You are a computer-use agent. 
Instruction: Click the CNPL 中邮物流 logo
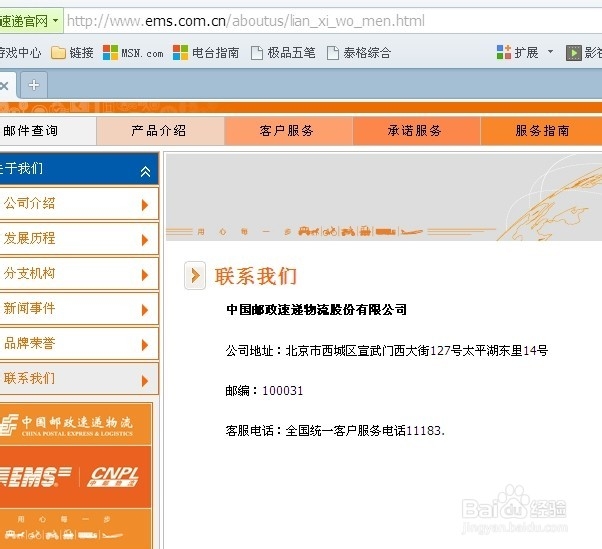114,476
